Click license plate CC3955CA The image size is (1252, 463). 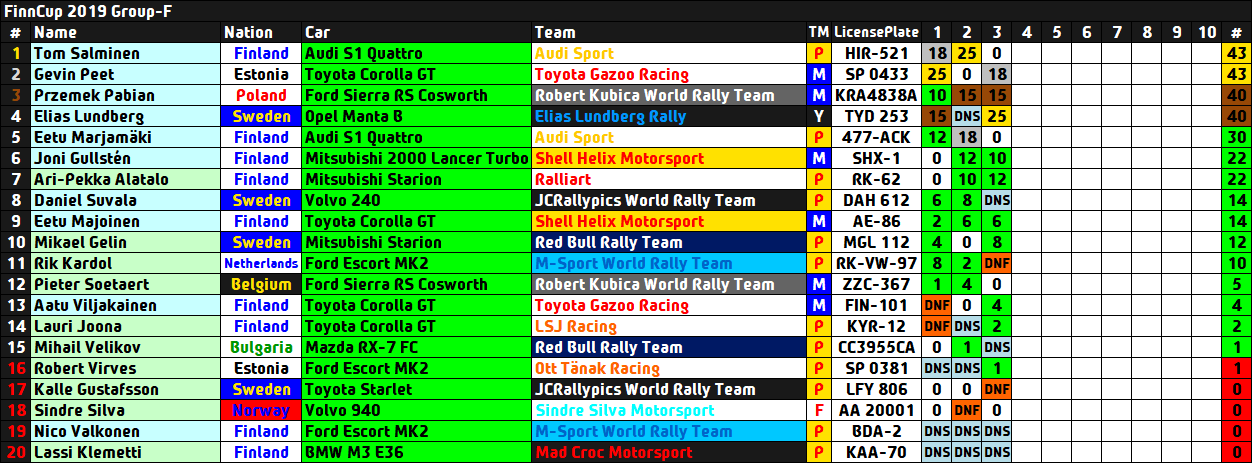pyautogui.click(x=877, y=347)
